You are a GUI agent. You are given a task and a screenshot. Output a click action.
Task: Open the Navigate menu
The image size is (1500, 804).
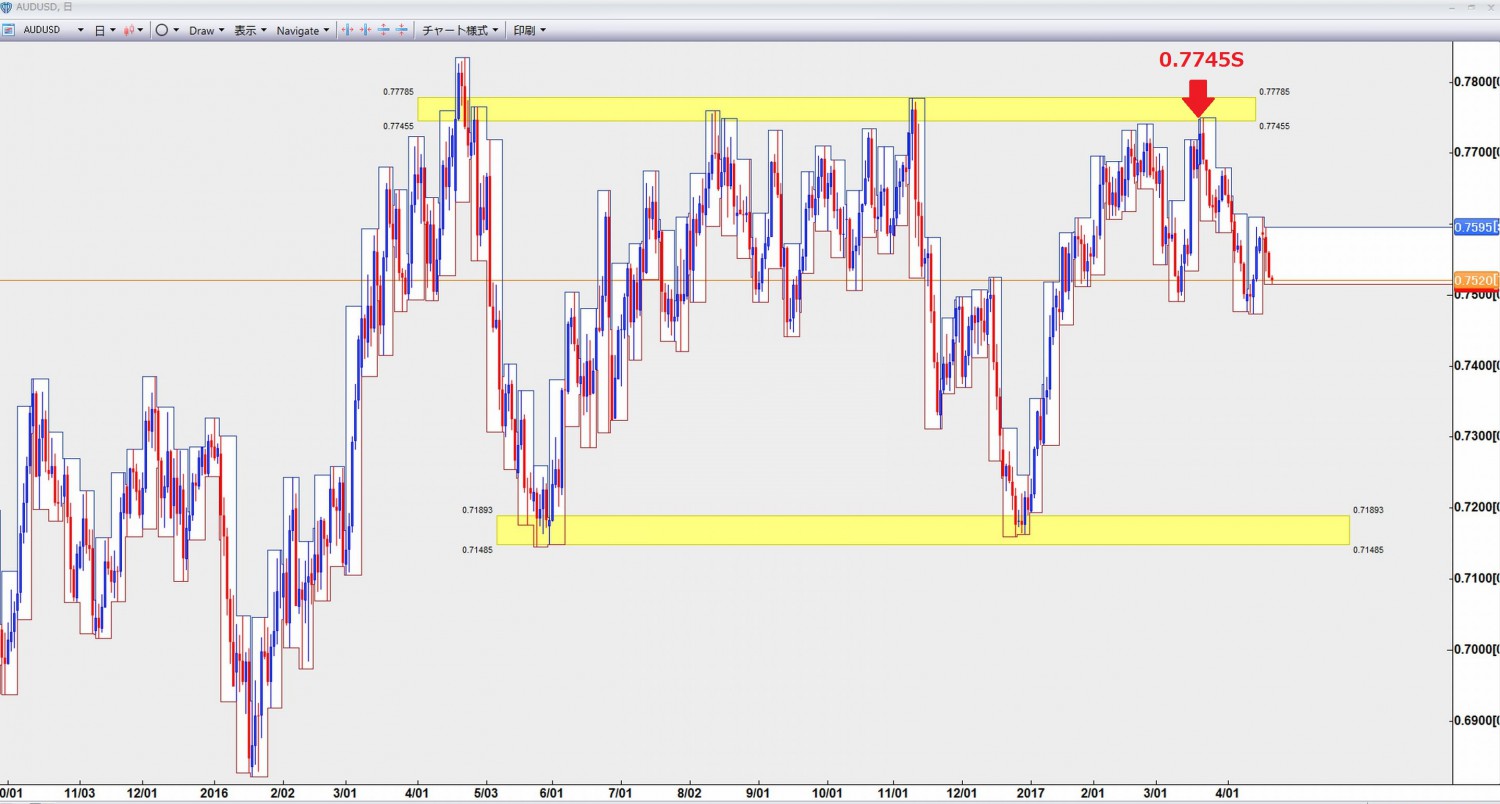pos(303,30)
